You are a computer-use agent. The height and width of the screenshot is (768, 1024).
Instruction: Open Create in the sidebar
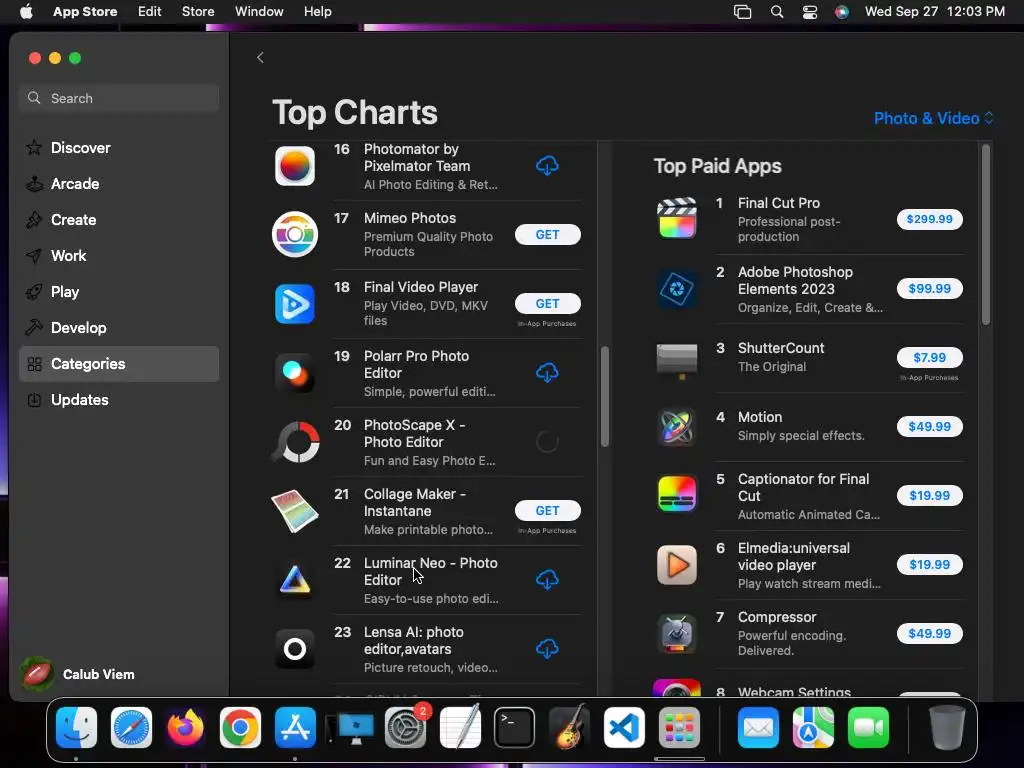pyautogui.click(x=119, y=219)
